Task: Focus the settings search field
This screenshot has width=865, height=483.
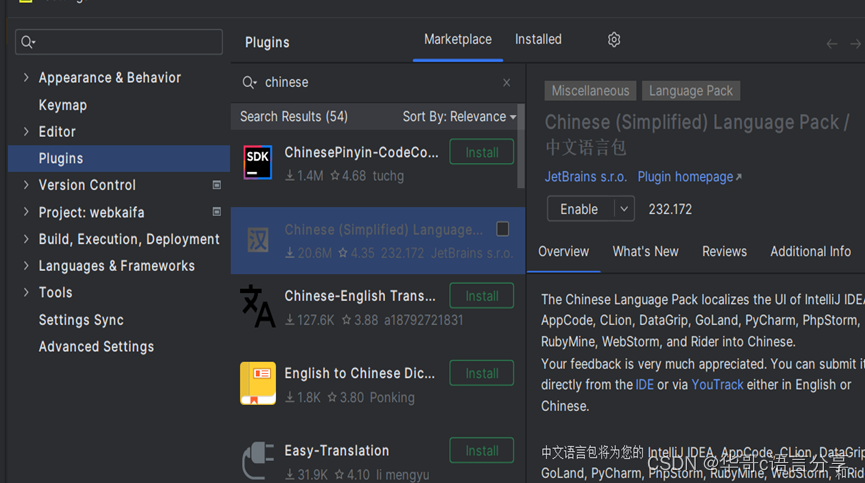Action: [119, 42]
